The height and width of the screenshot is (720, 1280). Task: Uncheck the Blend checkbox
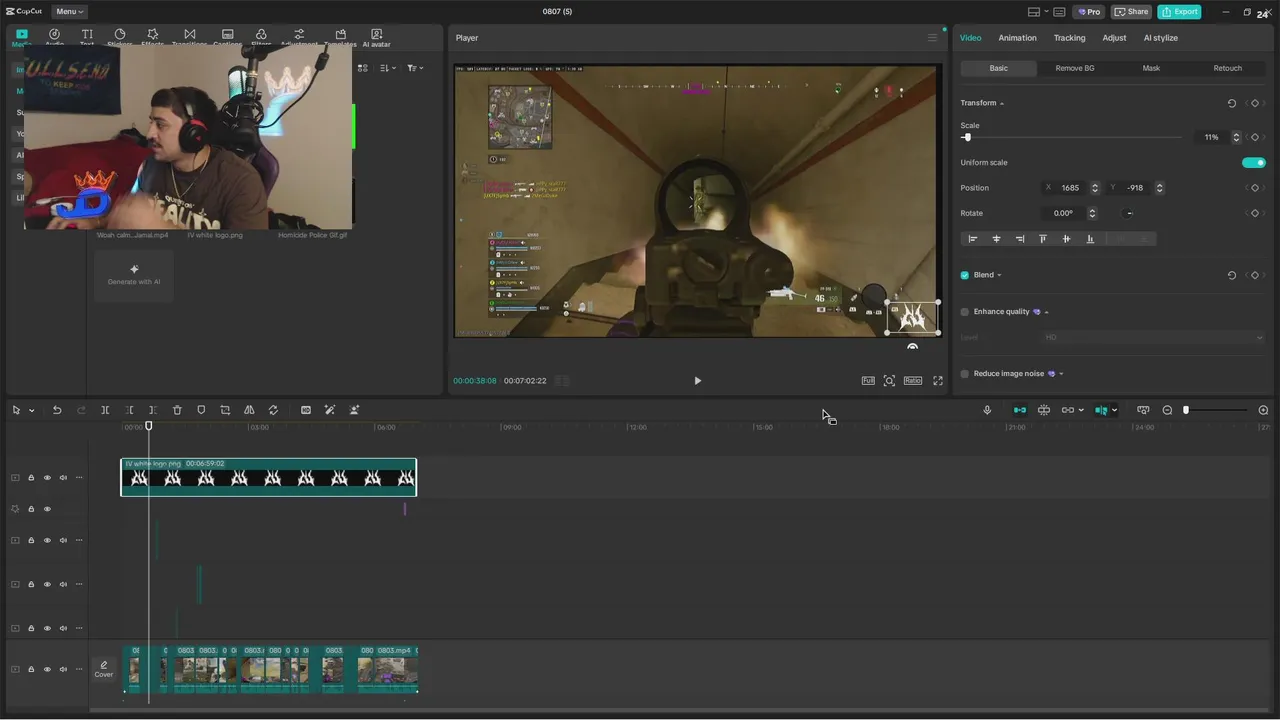pyautogui.click(x=965, y=275)
